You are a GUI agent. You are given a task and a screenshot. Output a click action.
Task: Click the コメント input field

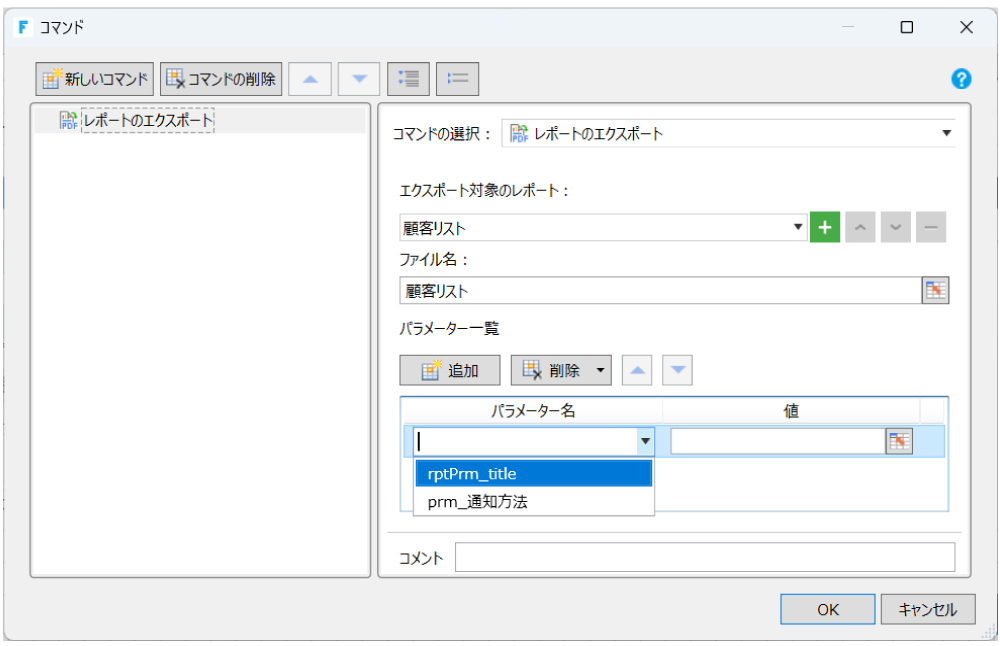[704, 558]
